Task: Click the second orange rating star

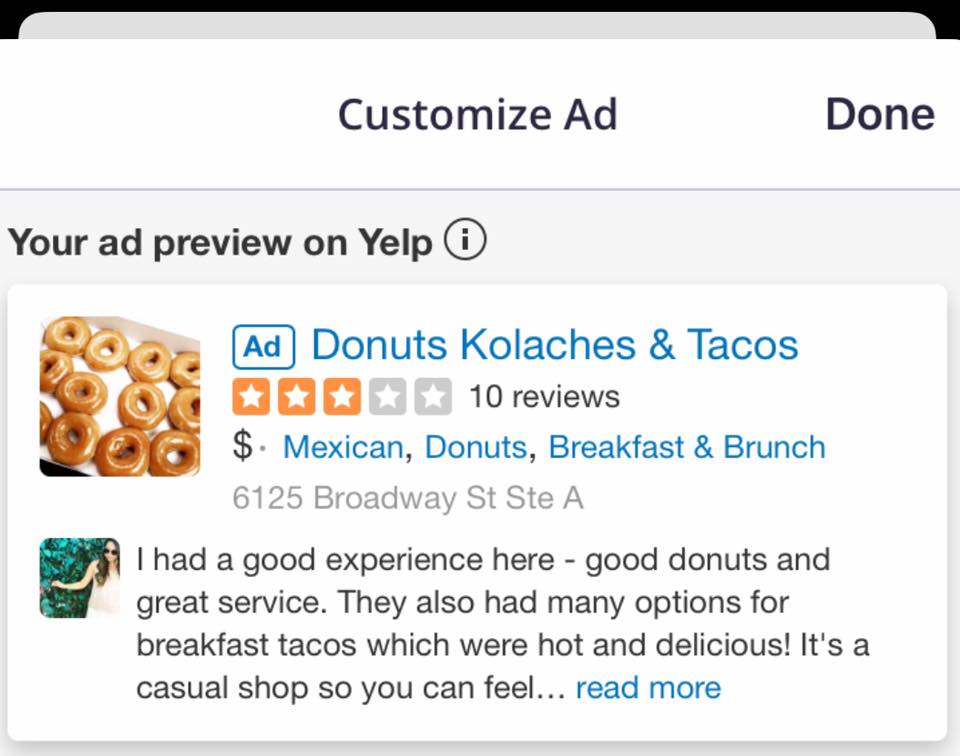Action: (296, 397)
